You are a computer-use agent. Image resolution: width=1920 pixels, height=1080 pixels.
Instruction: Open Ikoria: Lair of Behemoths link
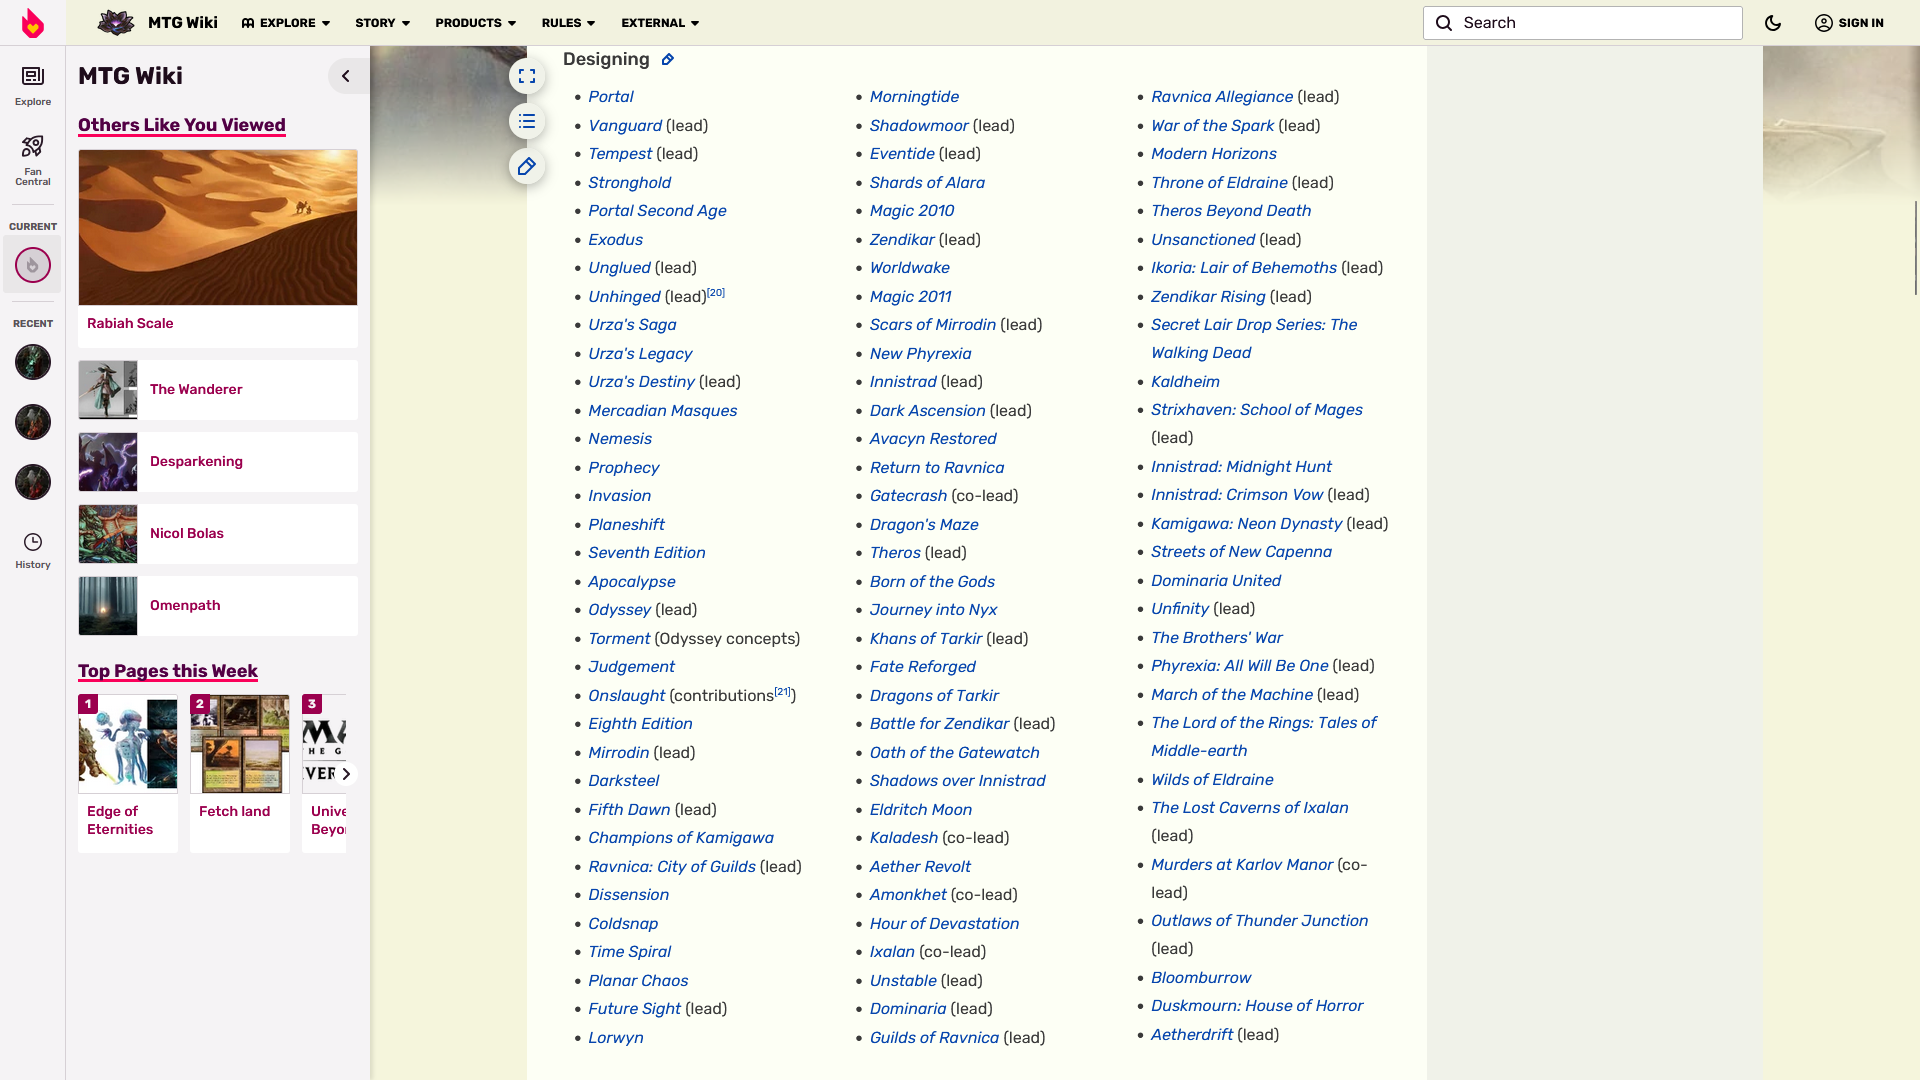click(1244, 268)
